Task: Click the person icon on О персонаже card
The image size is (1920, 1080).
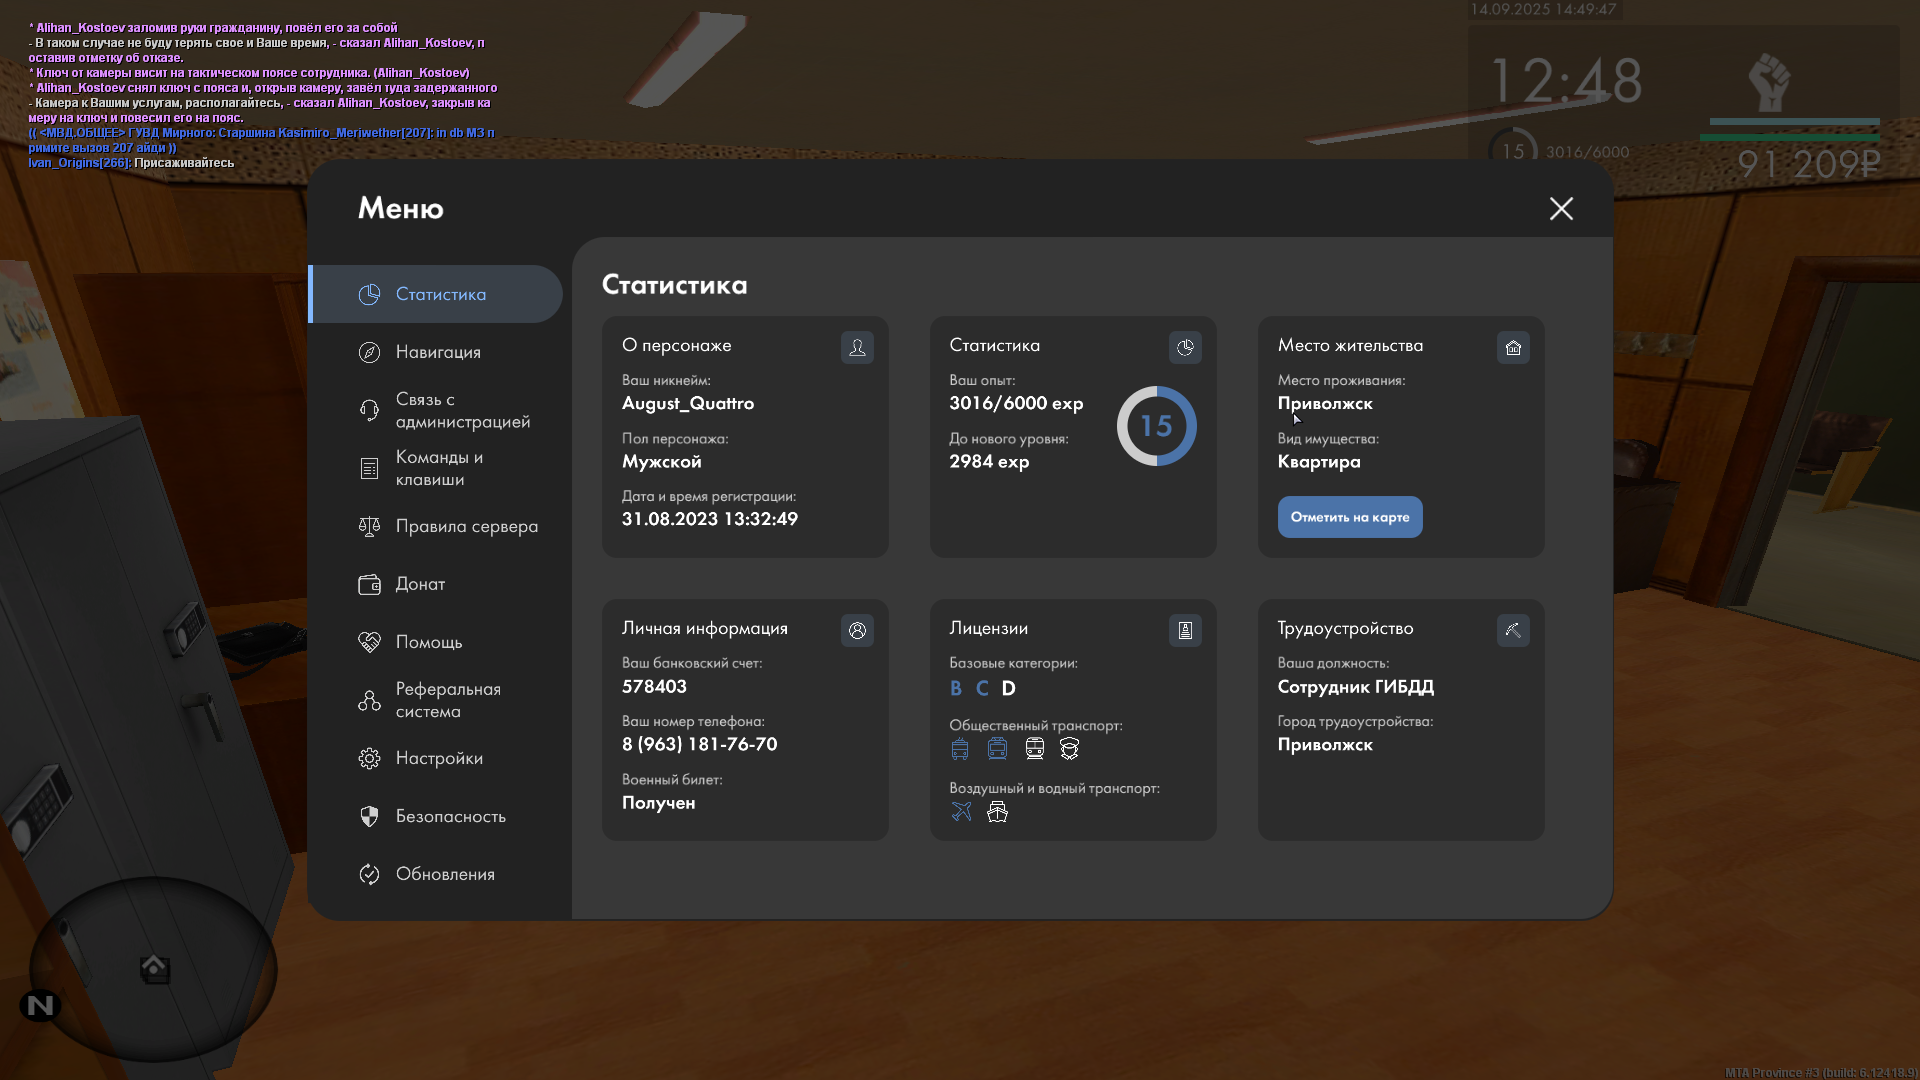Action: [857, 347]
